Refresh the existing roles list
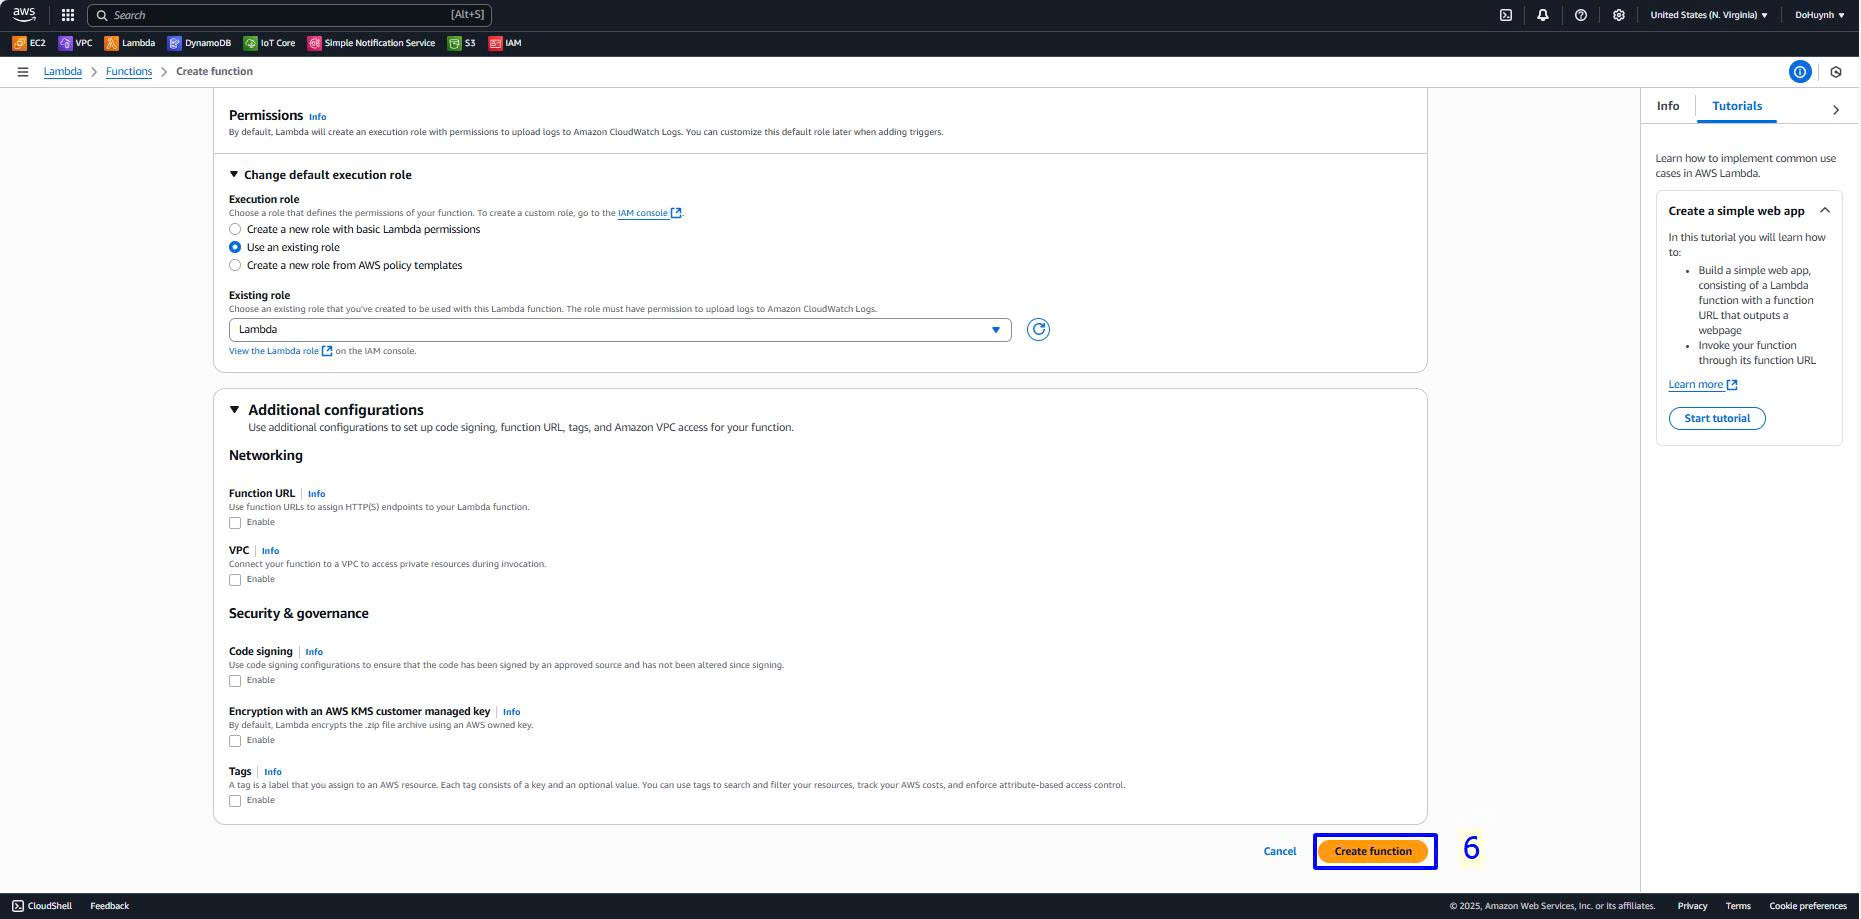Image resolution: width=1861 pixels, height=919 pixels. tap(1038, 330)
